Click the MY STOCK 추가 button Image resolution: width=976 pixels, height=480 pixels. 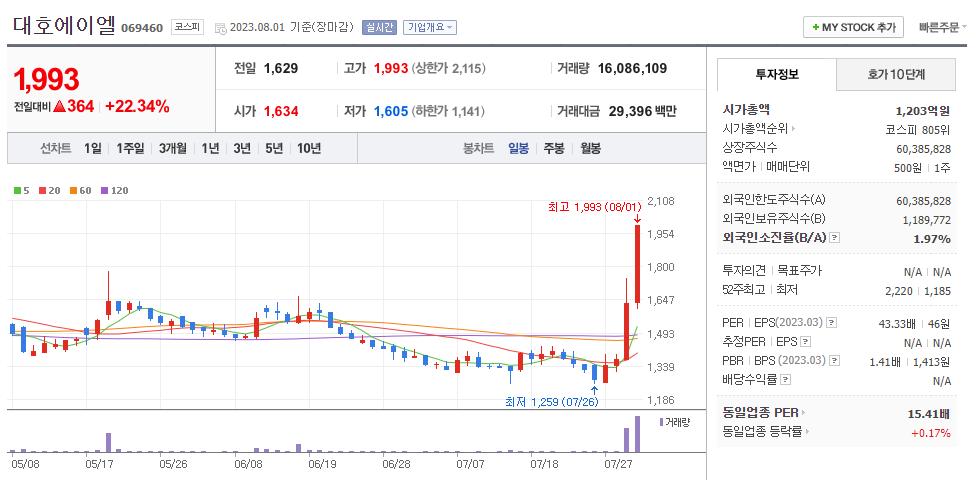853,27
